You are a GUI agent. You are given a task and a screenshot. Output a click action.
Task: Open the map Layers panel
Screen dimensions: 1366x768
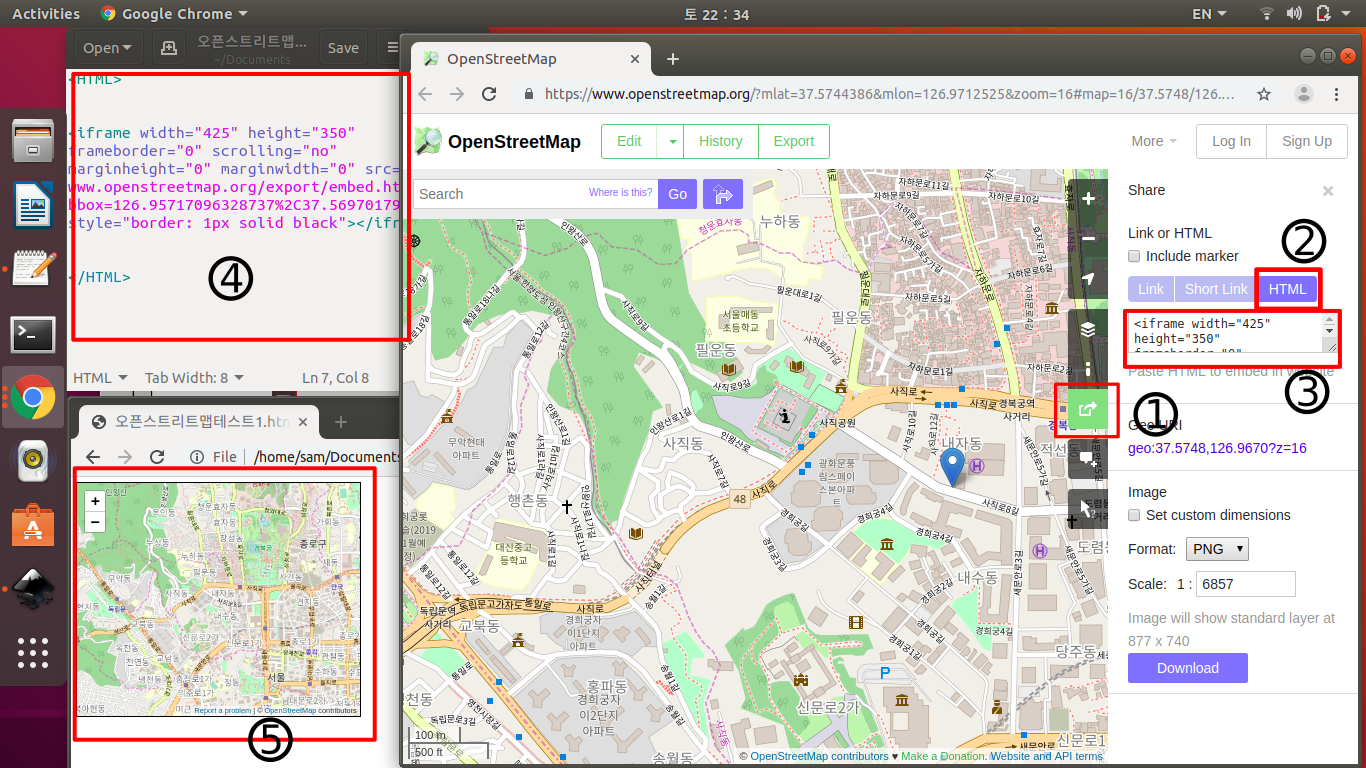pos(1088,329)
